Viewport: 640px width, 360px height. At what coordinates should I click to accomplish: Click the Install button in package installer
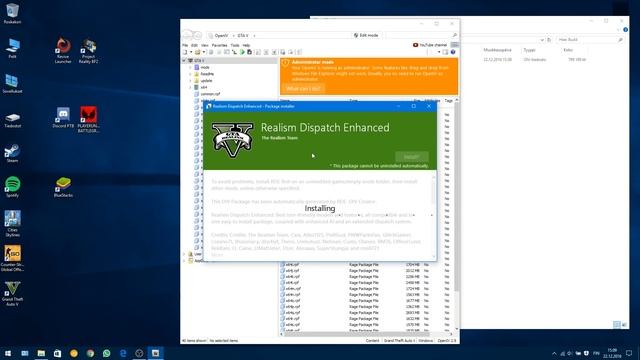[411, 157]
